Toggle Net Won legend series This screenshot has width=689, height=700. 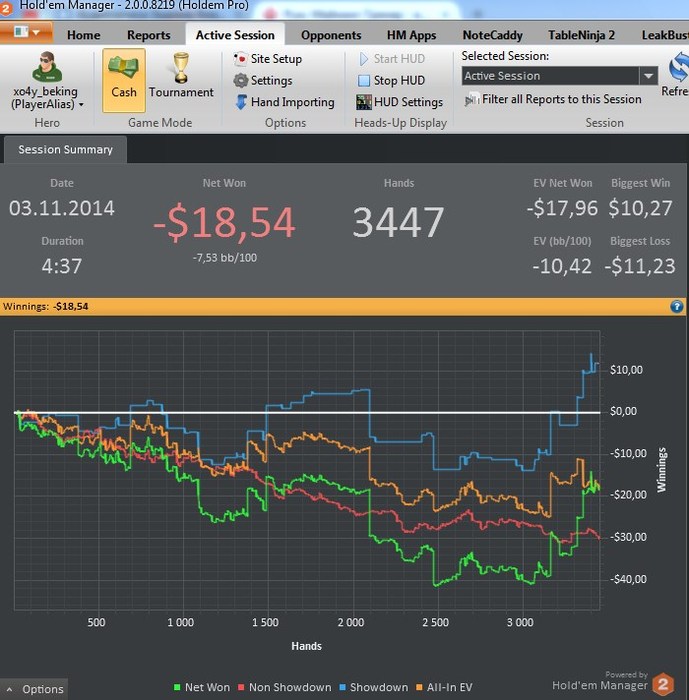pyautogui.click(x=202, y=687)
